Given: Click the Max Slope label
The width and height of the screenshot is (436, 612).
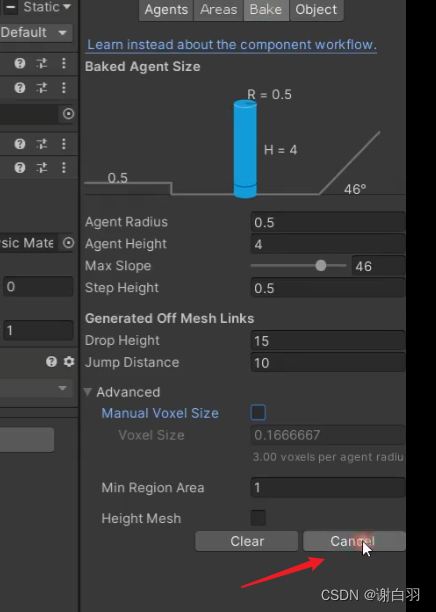Looking at the screenshot, I should tap(118, 266).
